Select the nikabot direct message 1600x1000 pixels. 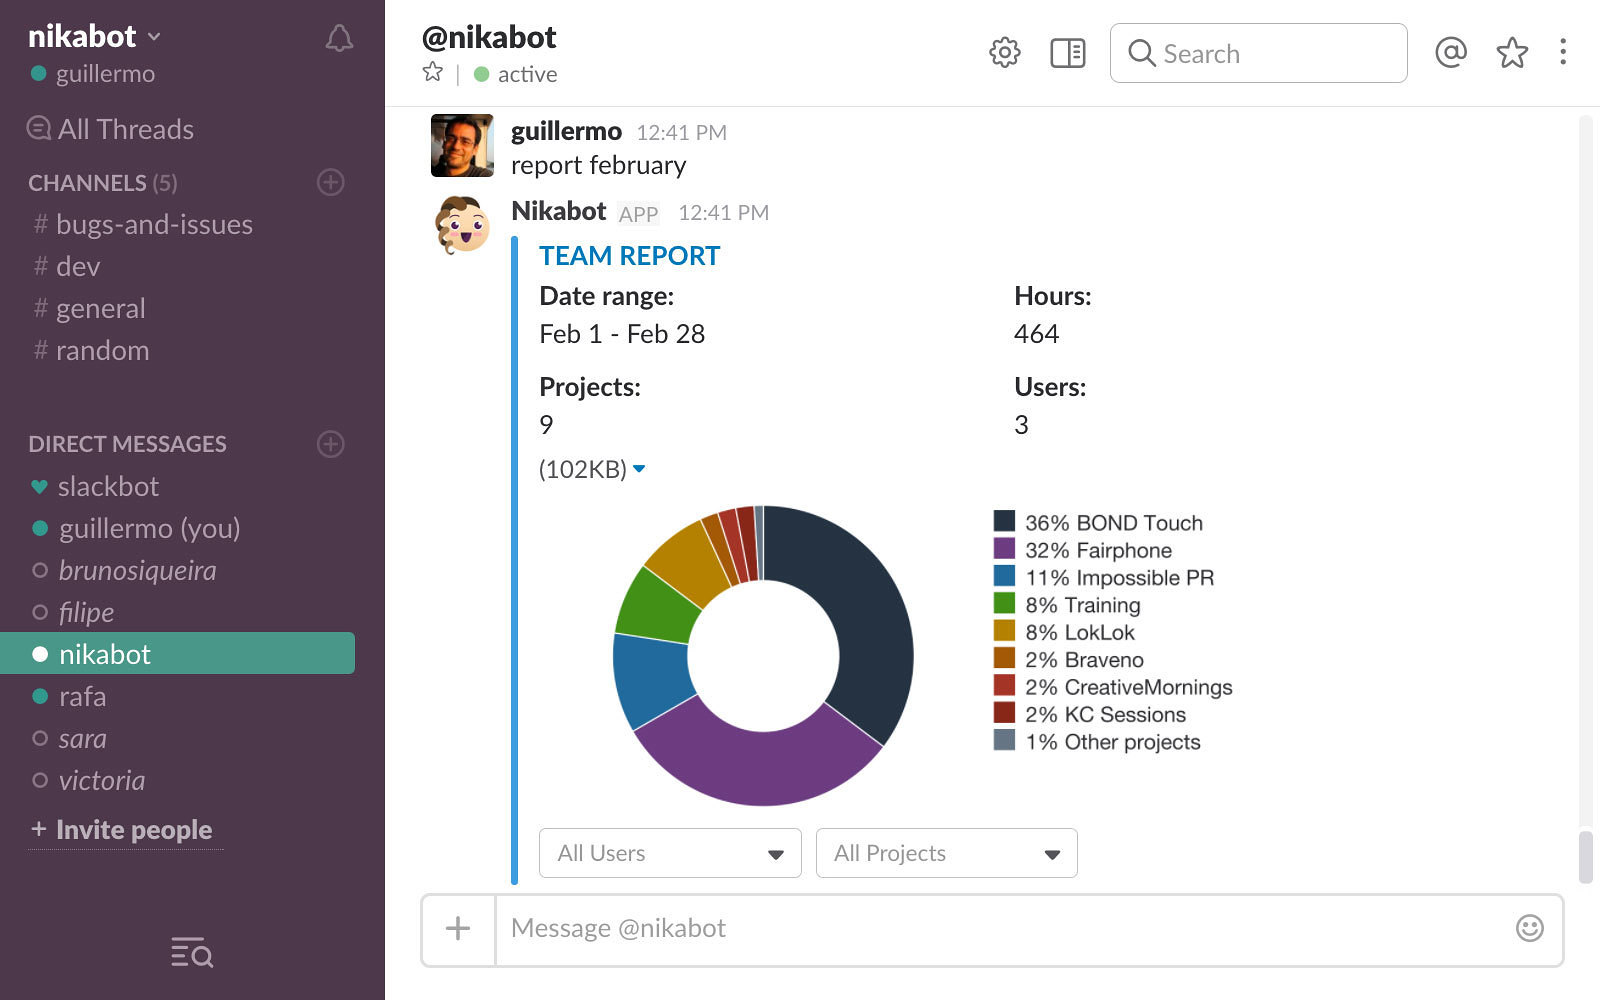[x=177, y=653]
